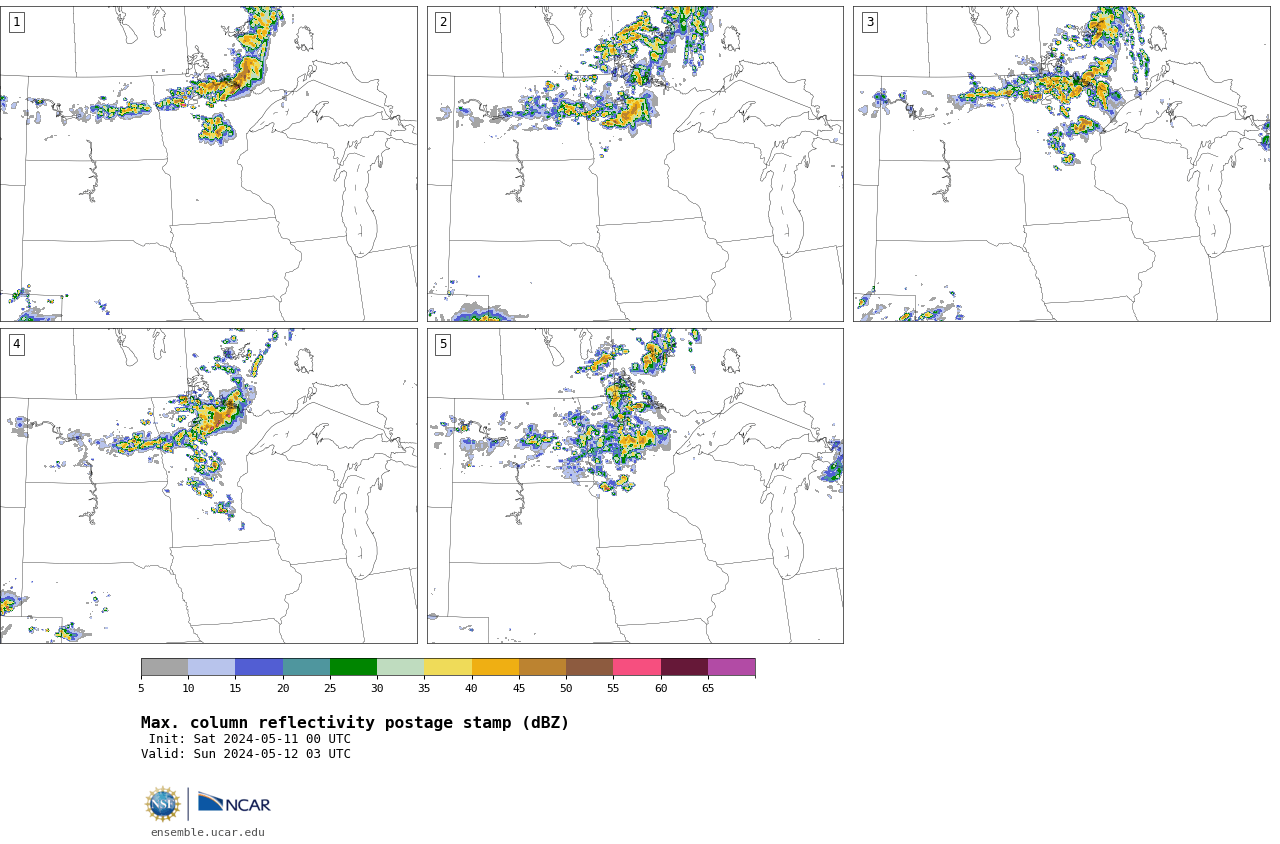Screen dimensions: 1280x844
Task: Click the Init: Sat 2024-05-11 00 UTC text
Action: (x=250, y=739)
